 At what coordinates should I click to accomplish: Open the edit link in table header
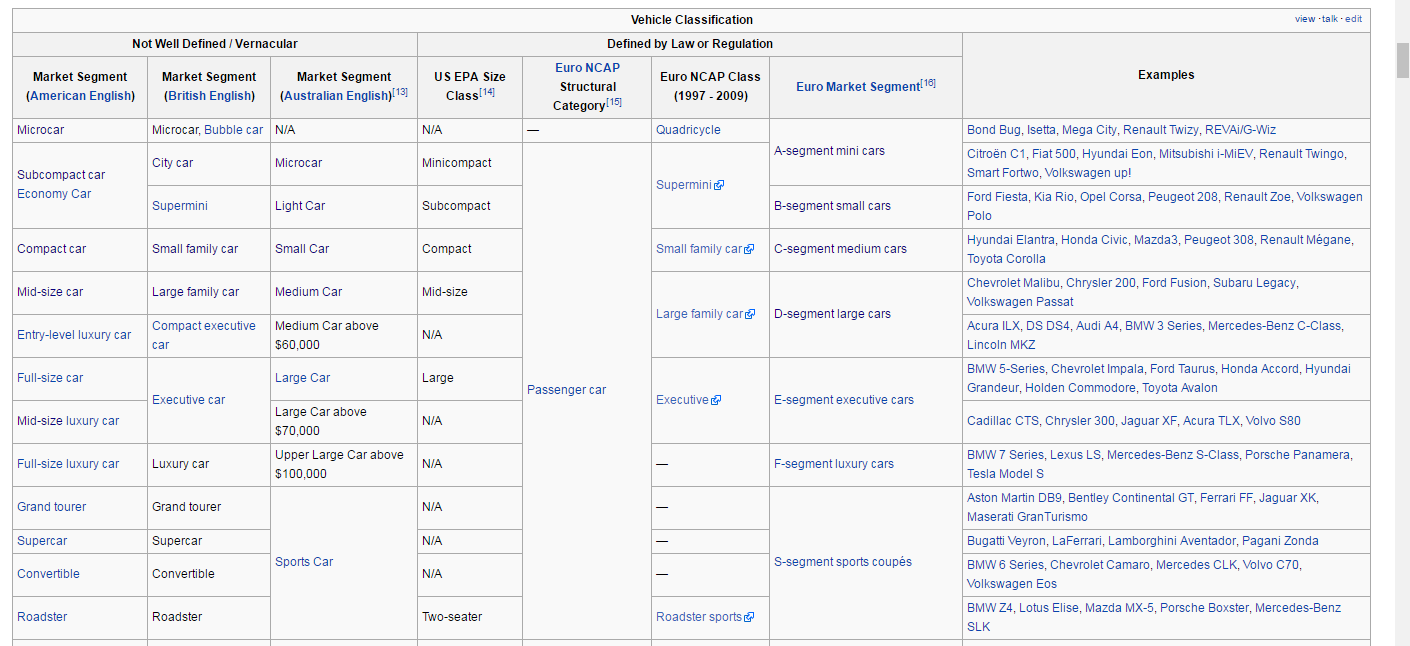click(x=1353, y=19)
